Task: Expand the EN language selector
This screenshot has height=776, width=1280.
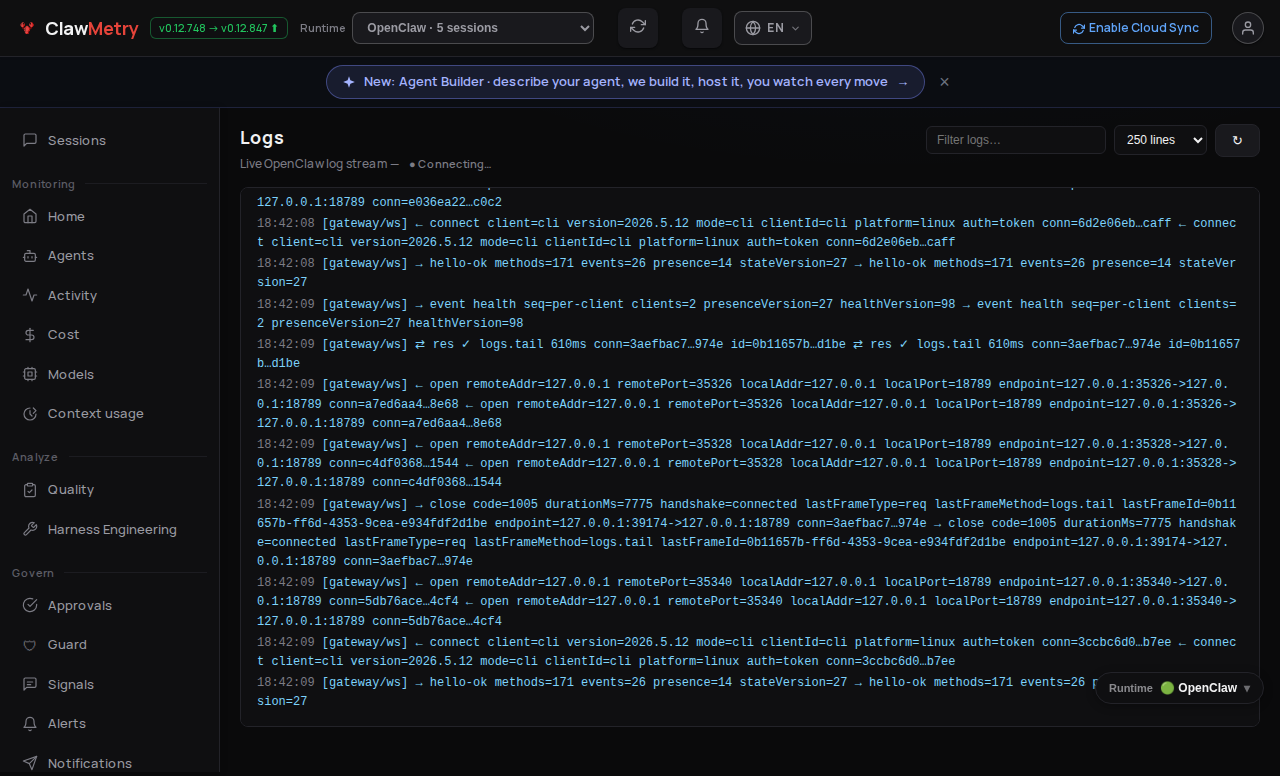Action: (773, 28)
